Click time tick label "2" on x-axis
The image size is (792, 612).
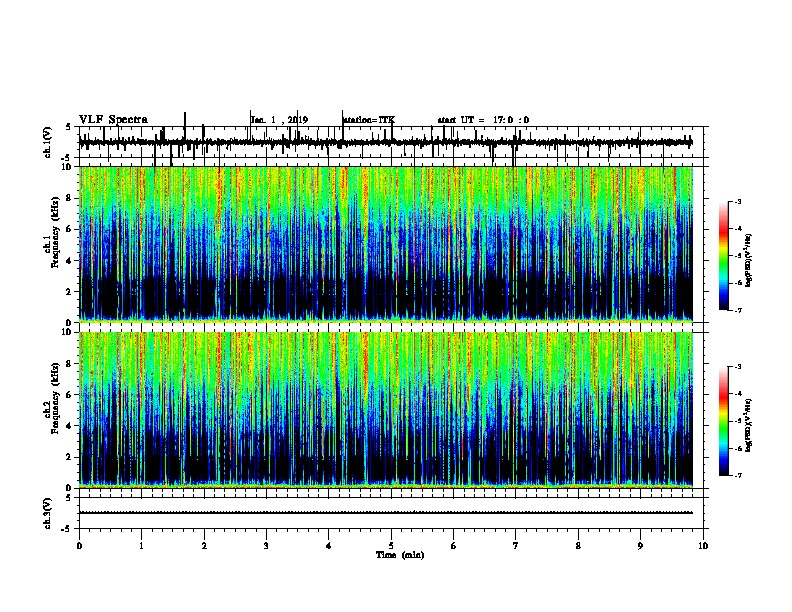(x=204, y=546)
